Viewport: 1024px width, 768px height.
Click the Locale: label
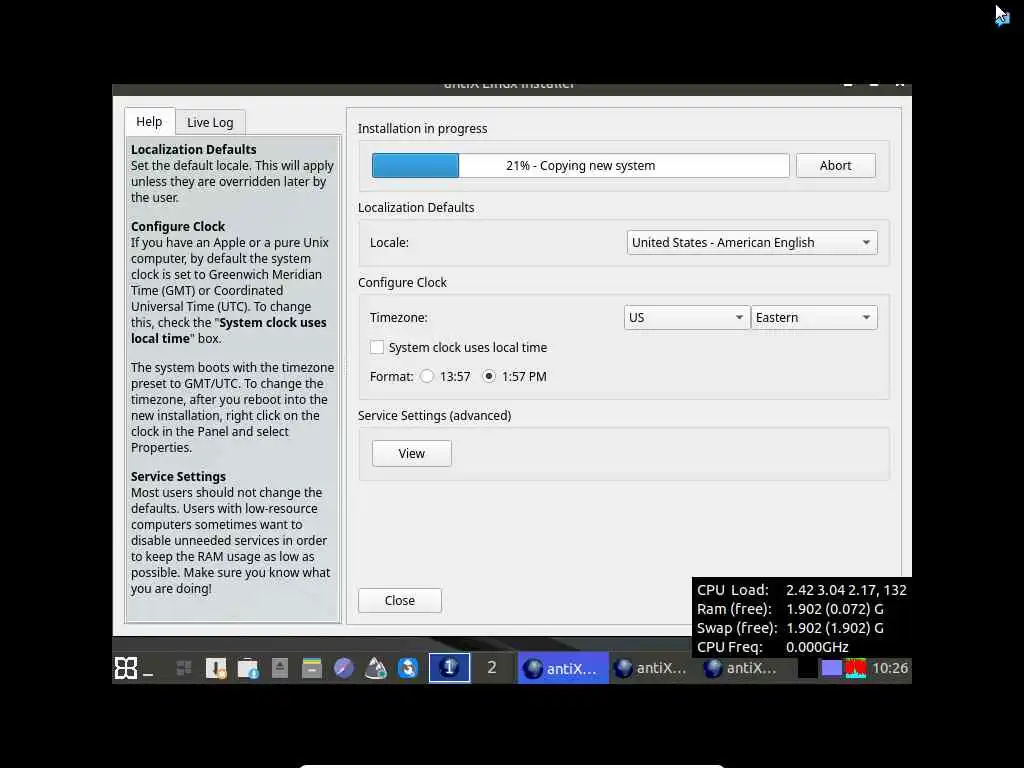tap(389, 242)
